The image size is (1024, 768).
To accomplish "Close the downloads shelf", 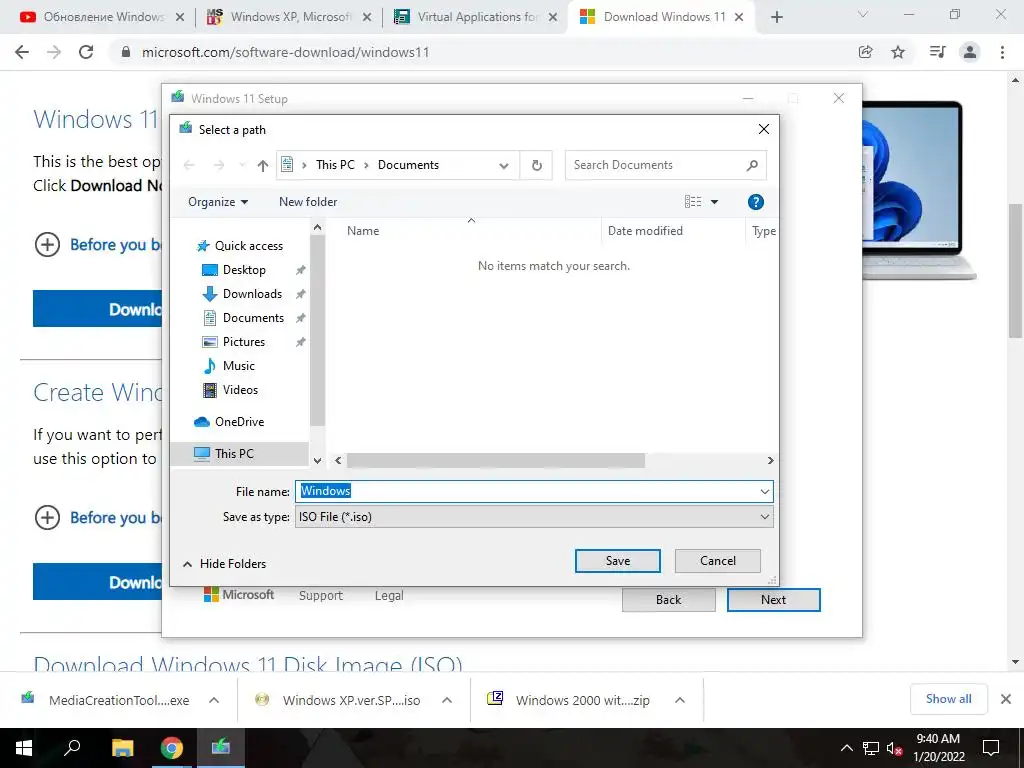I will click(1006, 699).
